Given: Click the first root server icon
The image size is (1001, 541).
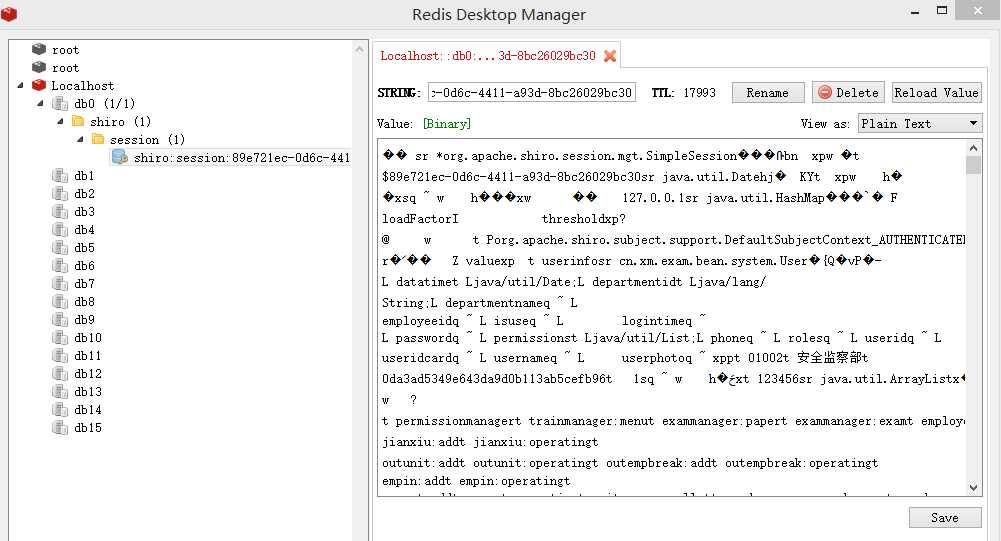Looking at the screenshot, I should [x=39, y=49].
